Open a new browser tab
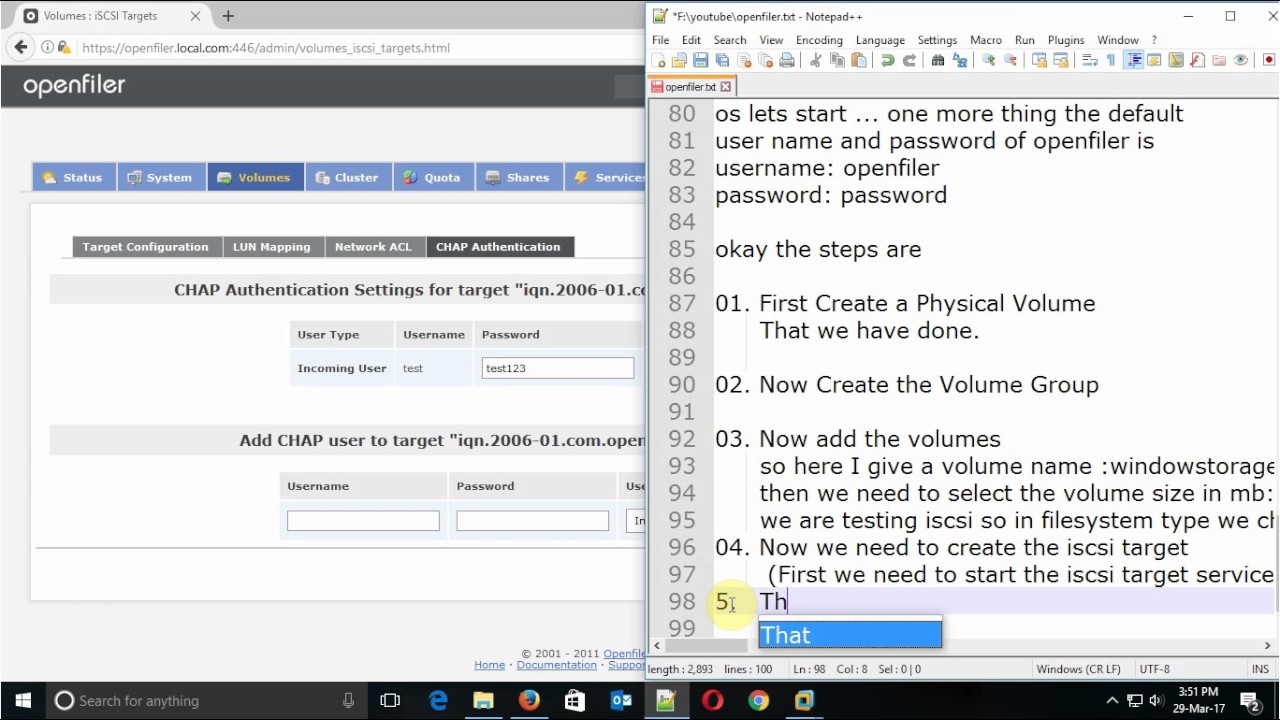 click(x=228, y=16)
